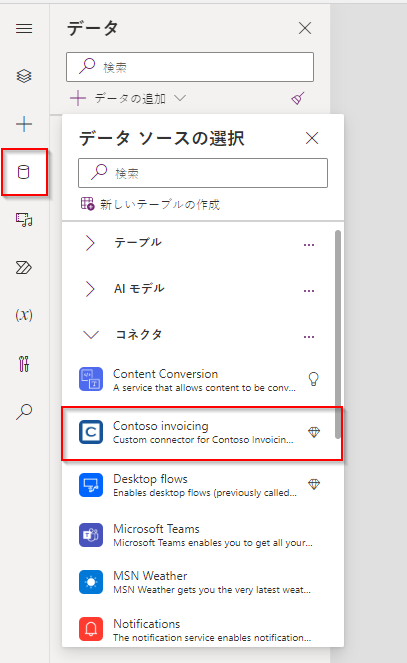This screenshot has height=663, width=407.
Task: Open the hamburger menu in the left rail
Action: click(x=24, y=28)
